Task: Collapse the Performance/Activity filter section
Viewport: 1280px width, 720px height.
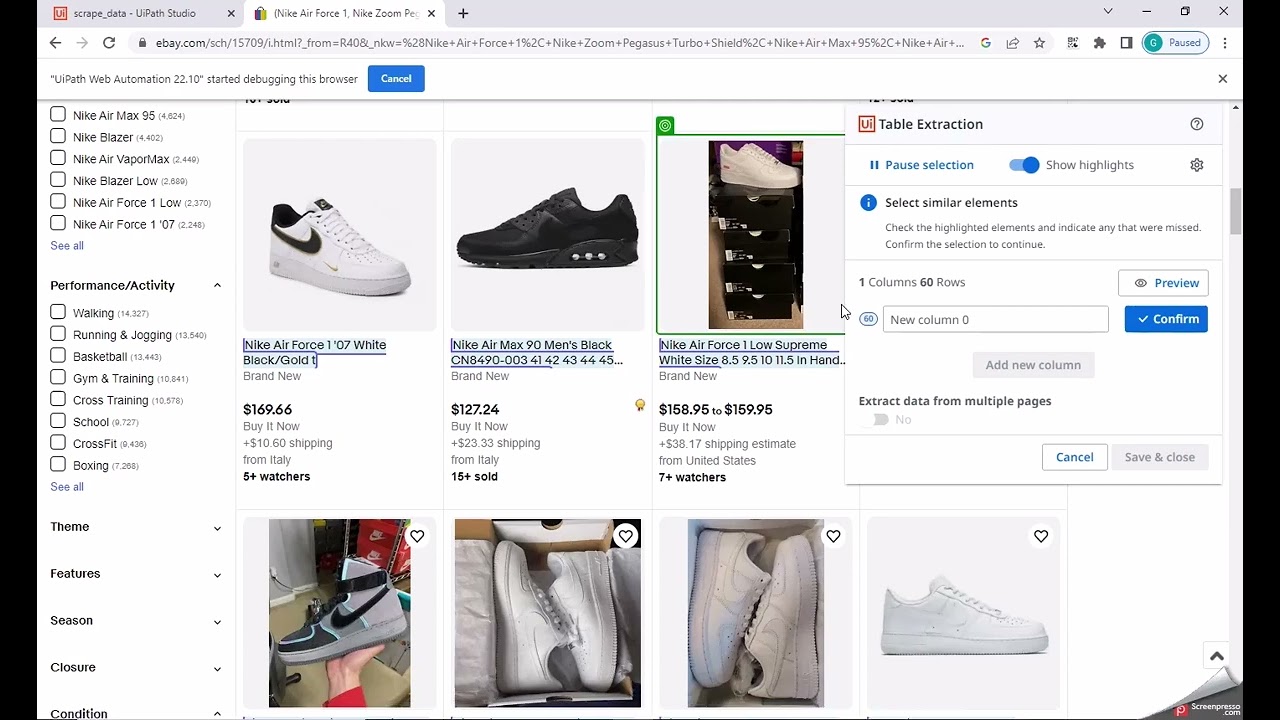Action: pos(217,286)
